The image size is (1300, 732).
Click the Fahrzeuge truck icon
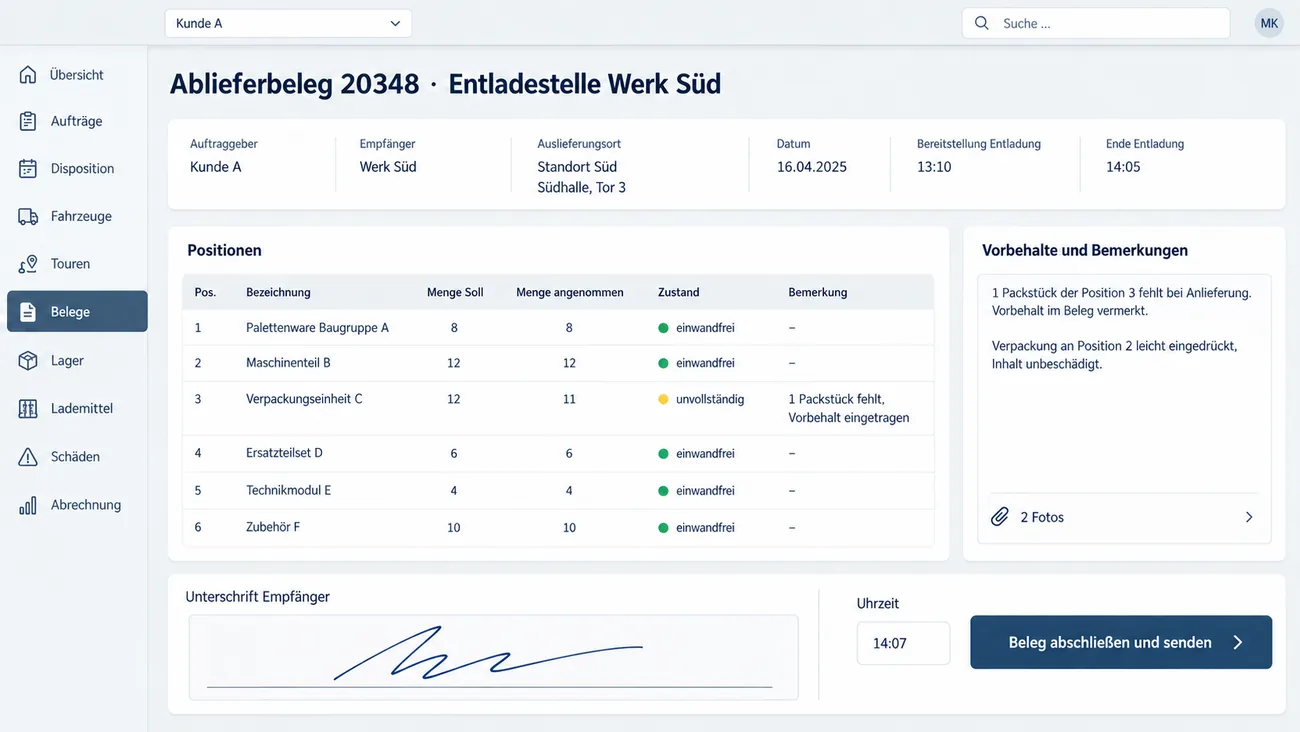(28, 216)
